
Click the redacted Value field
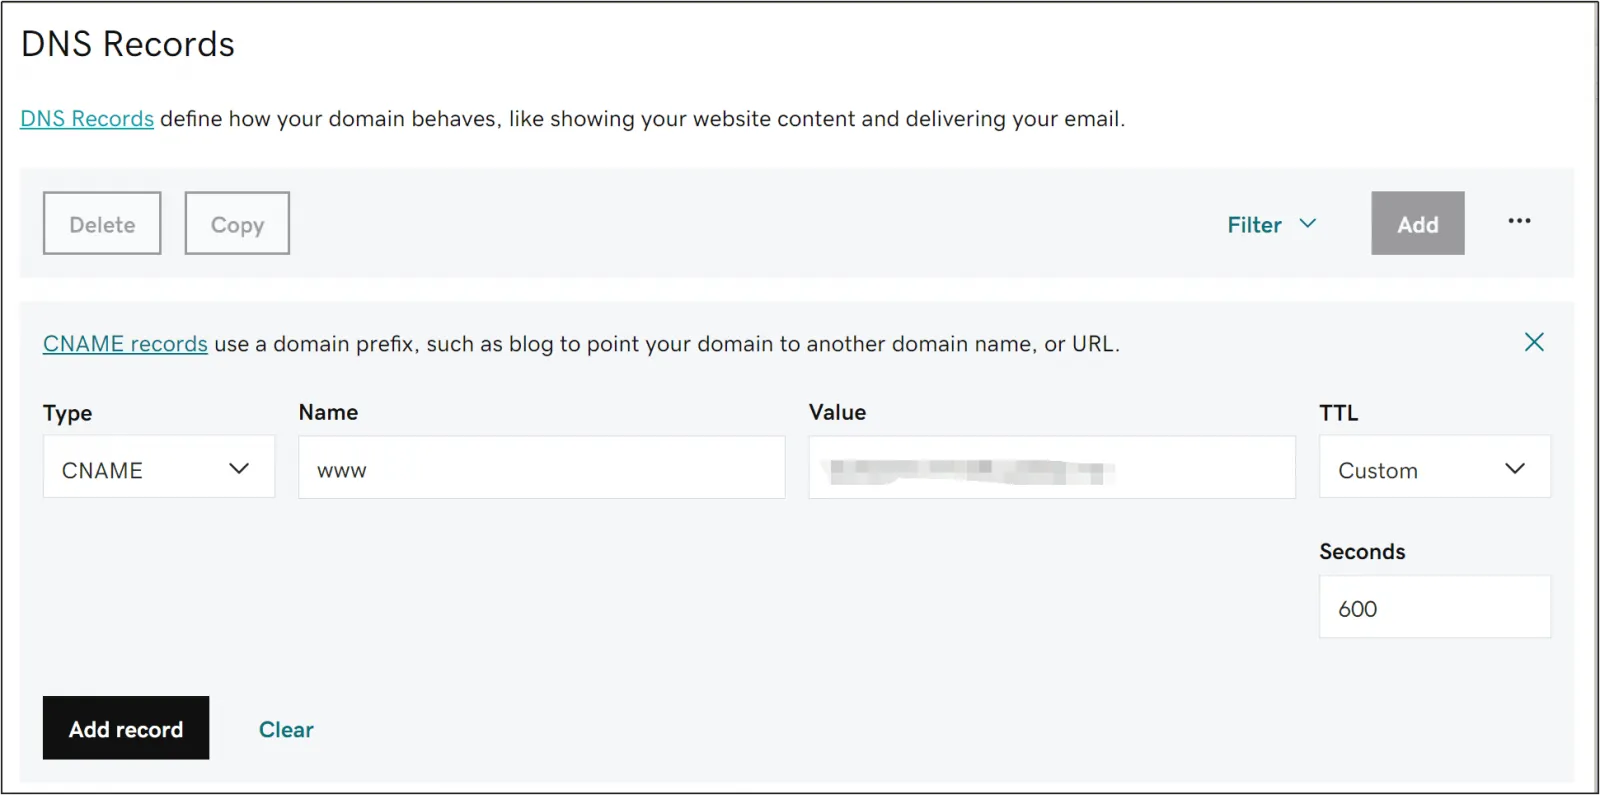[x=1051, y=467]
